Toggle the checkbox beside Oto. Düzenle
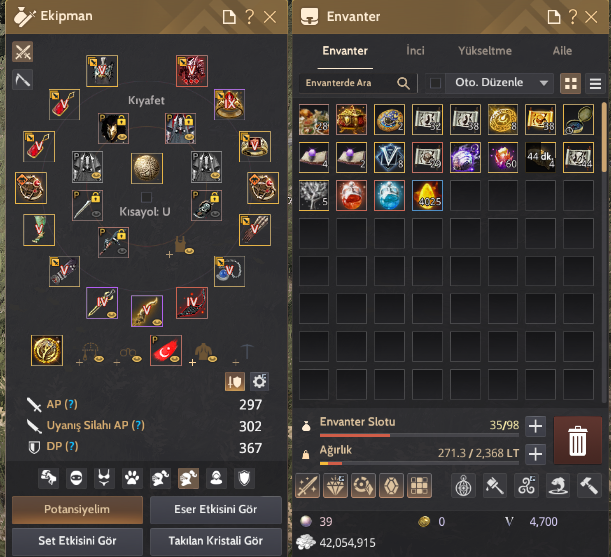Screen dimensions: 611x557 coord(435,83)
